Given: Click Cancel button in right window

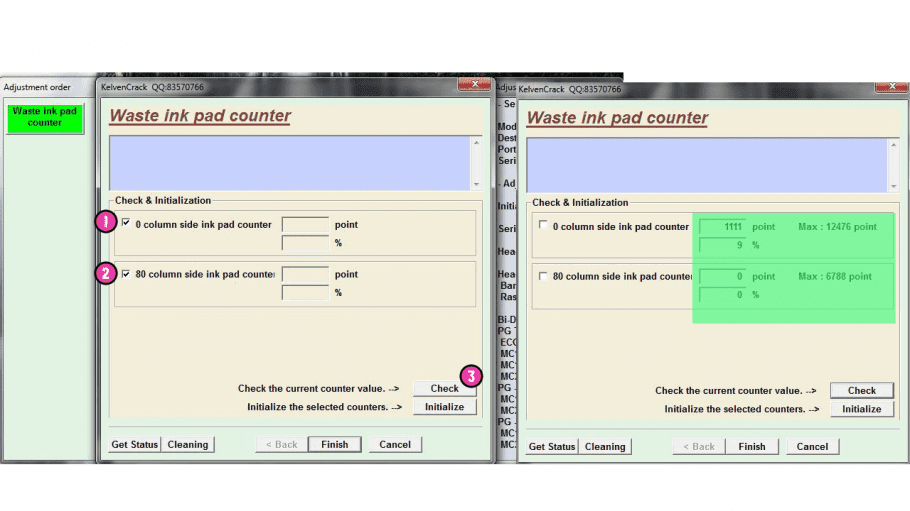Looking at the screenshot, I should coord(812,447).
